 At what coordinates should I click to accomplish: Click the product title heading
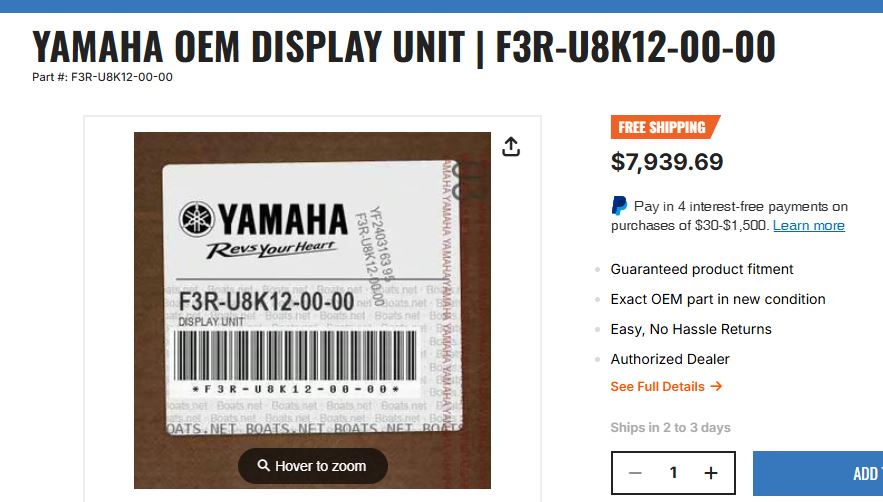404,47
